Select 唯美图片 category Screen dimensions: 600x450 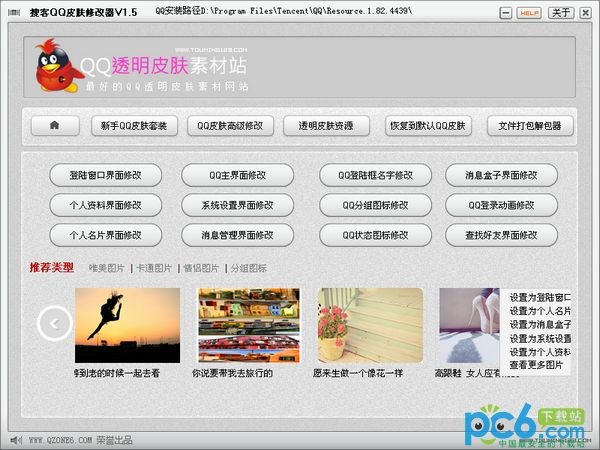click(x=107, y=268)
